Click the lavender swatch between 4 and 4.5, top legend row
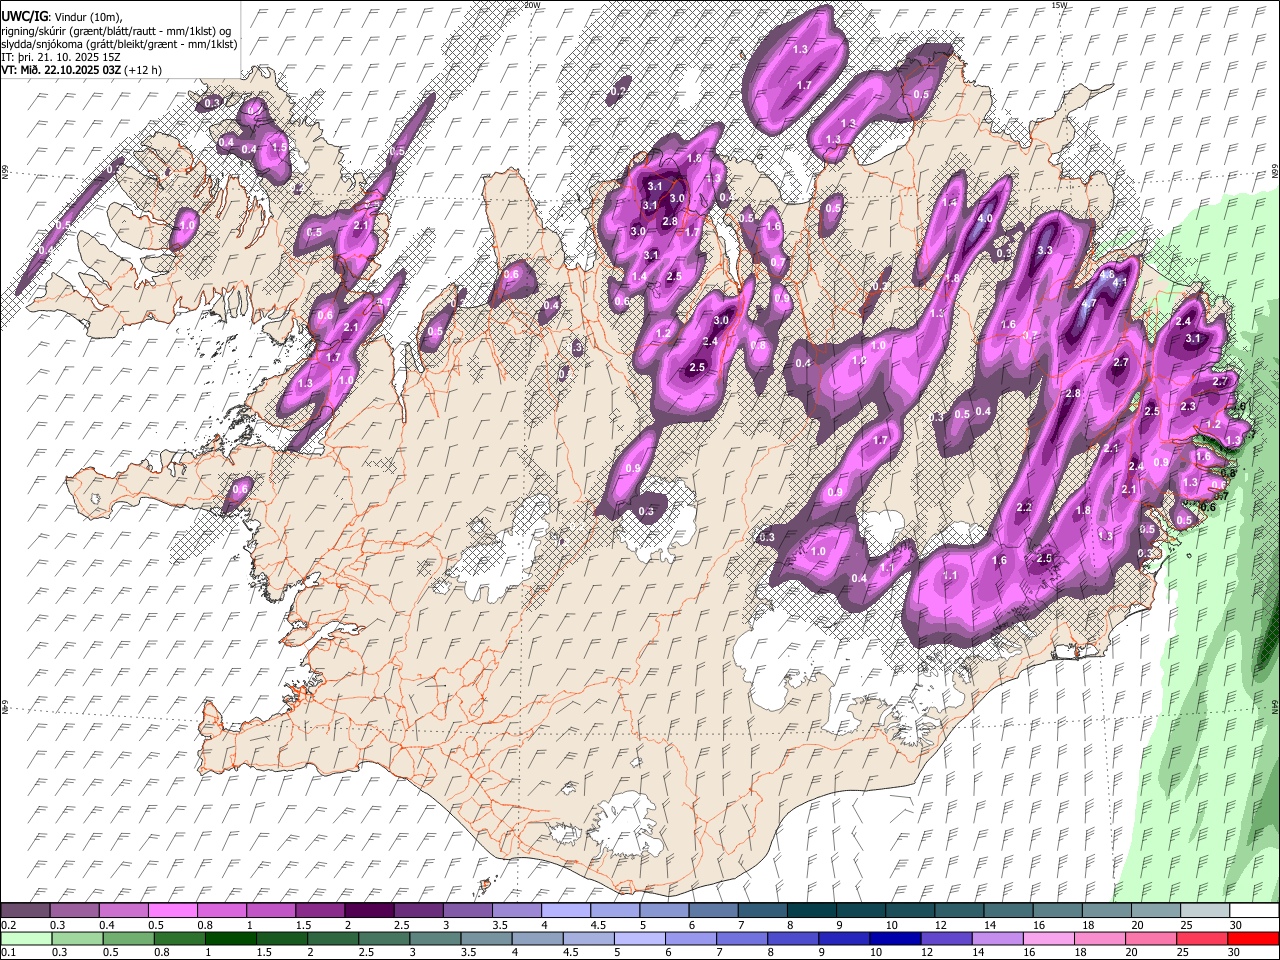Screen dimensions: 1280x960 coord(564,910)
